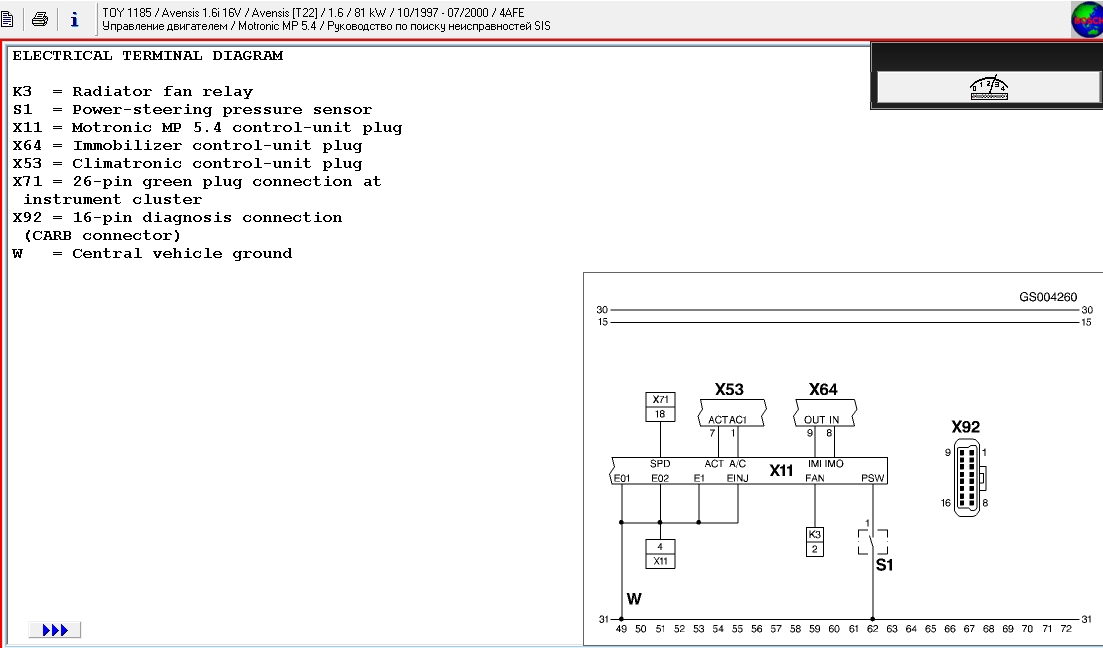Image resolution: width=1103 pixels, height=648 pixels.
Task: Click the Bosch globe logo
Action: [1086, 20]
